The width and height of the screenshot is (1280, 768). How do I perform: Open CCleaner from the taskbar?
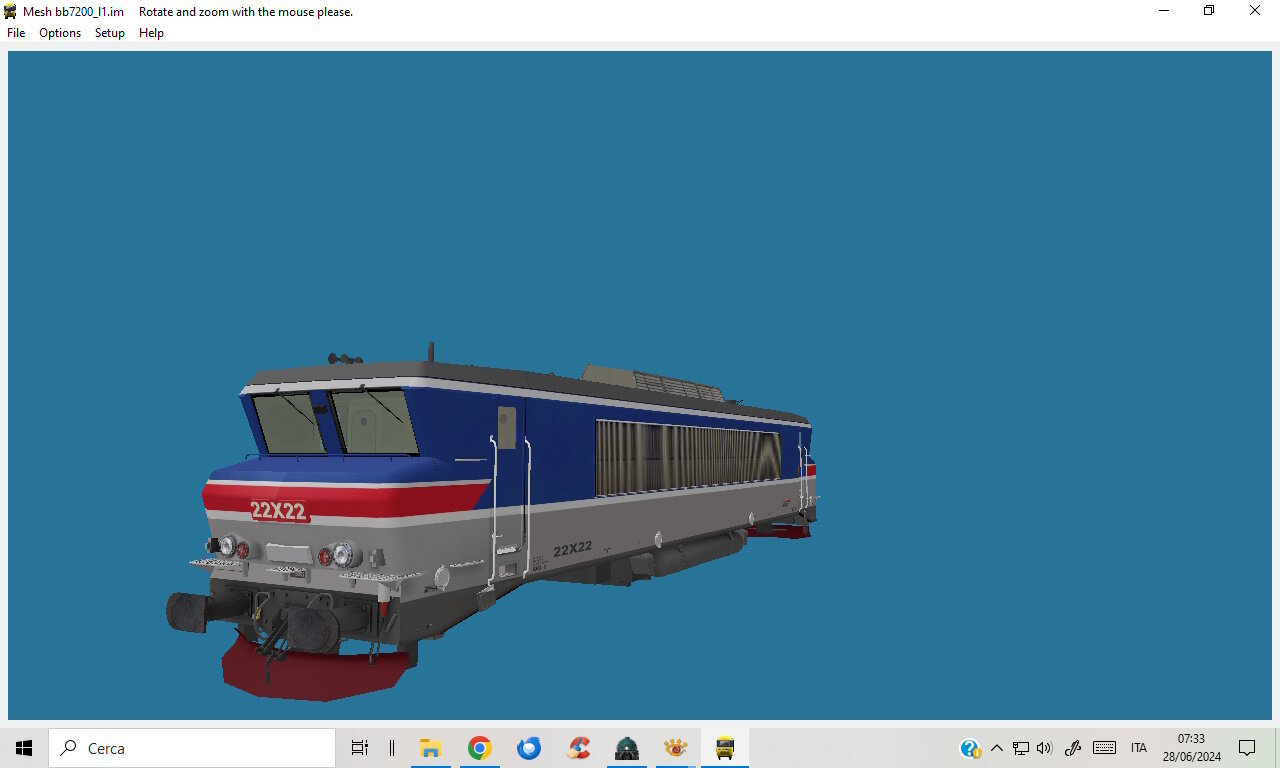pyautogui.click(x=578, y=748)
